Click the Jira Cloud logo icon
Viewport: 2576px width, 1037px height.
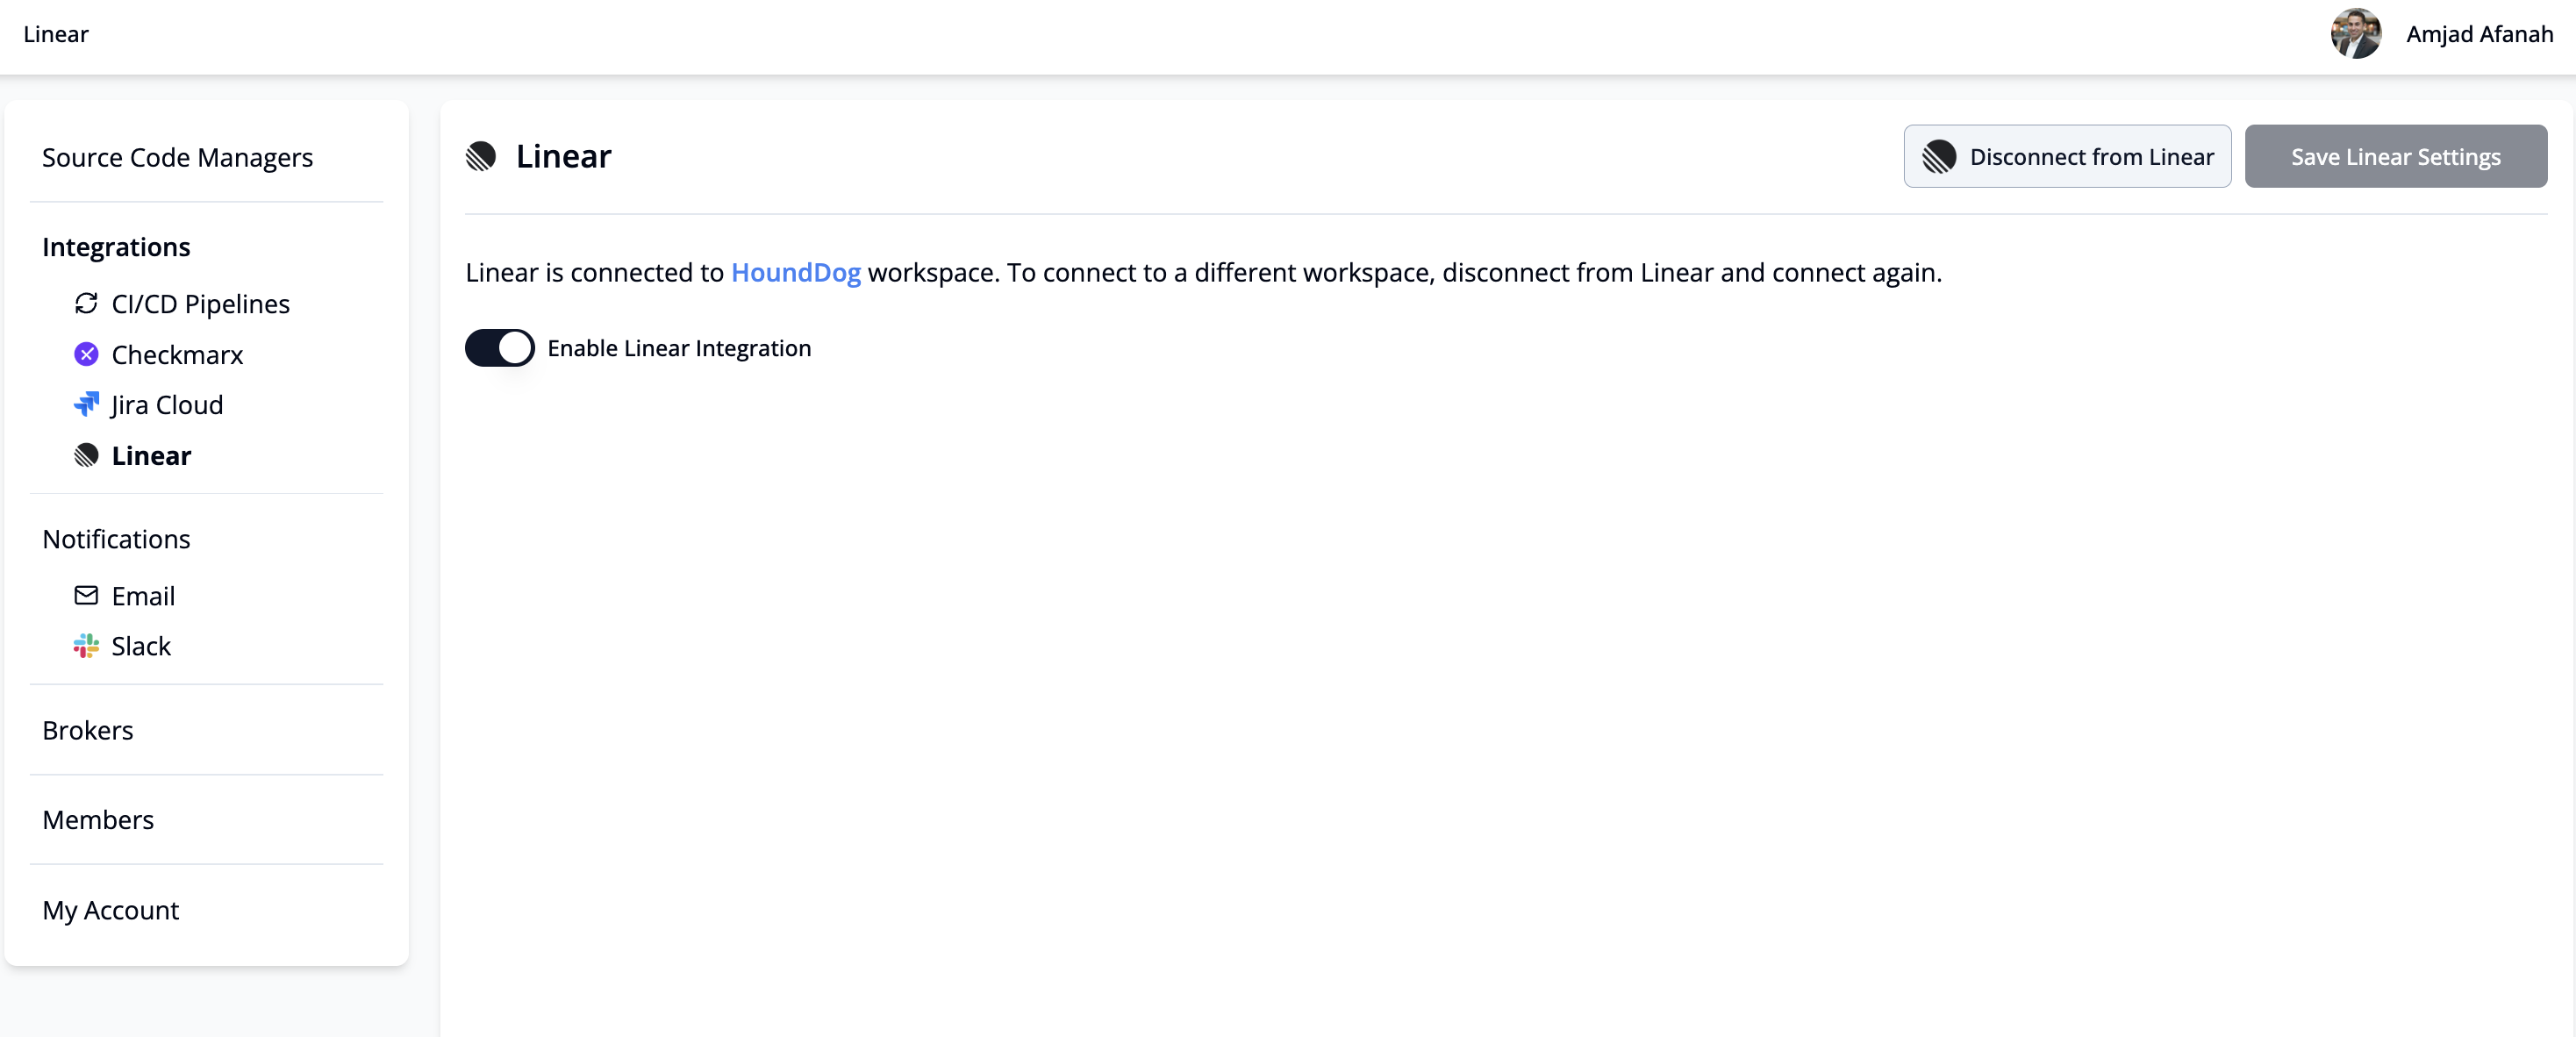point(86,404)
